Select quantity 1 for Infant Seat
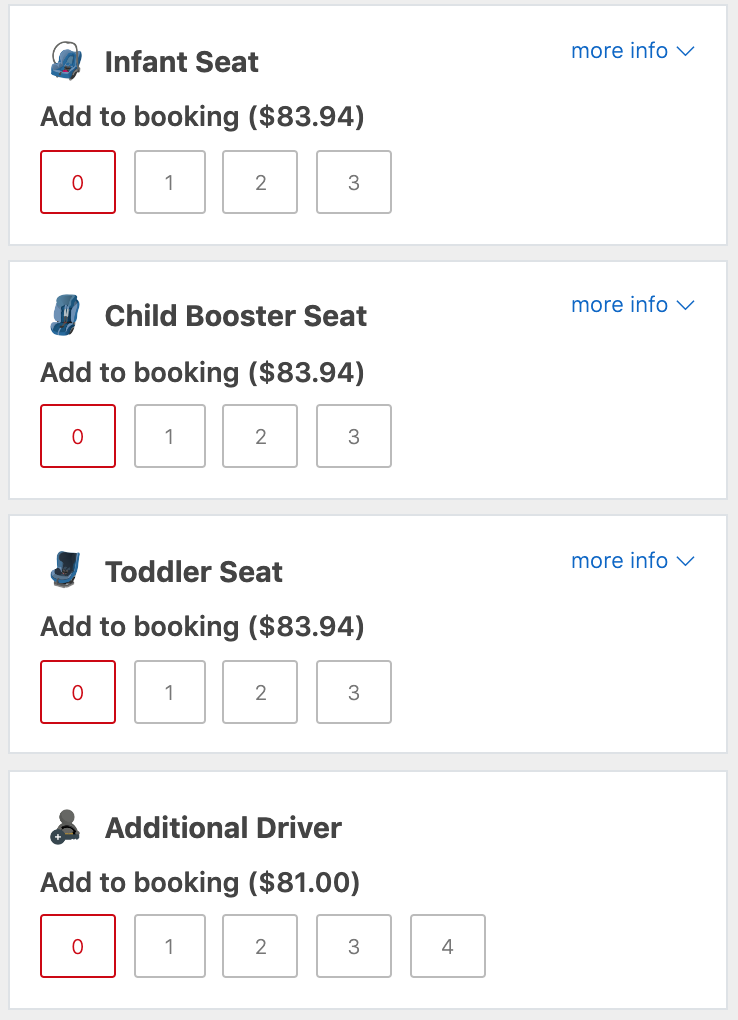Screen dimensions: 738x1020 coord(170,182)
